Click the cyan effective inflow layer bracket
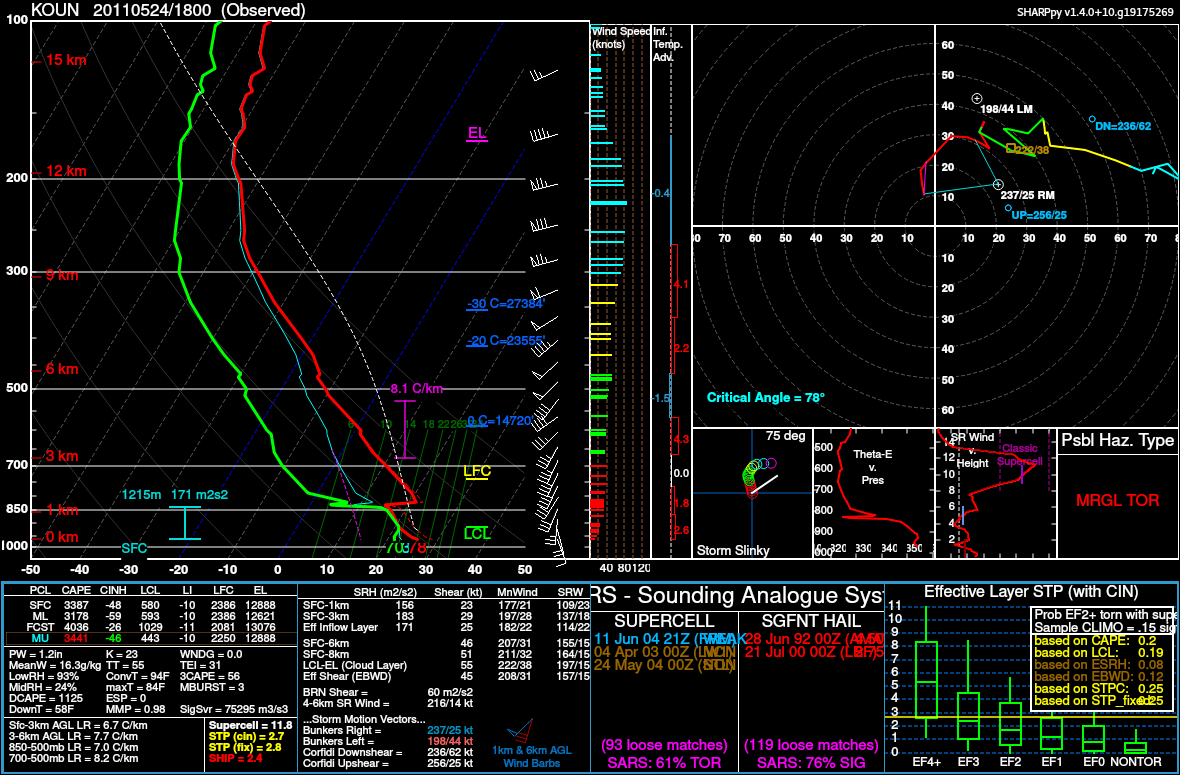 coord(184,522)
